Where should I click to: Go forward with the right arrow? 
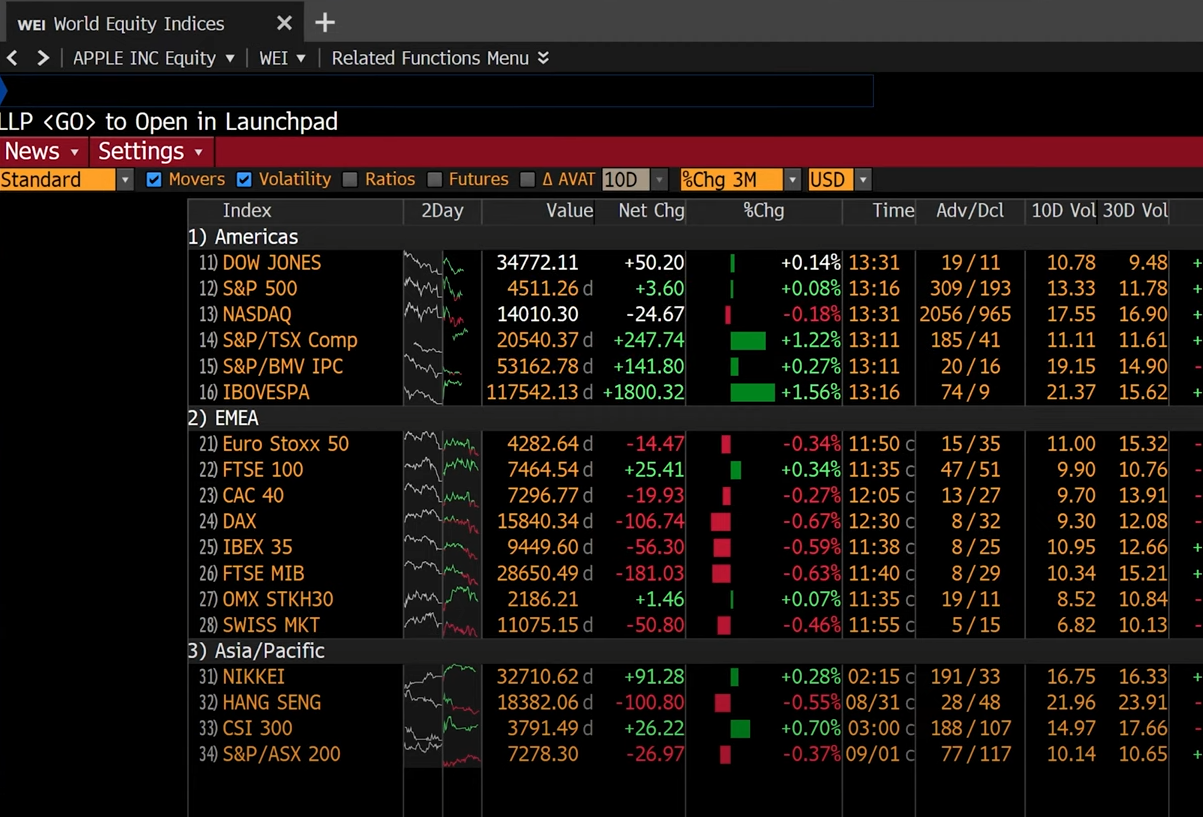(x=43, y=58)
